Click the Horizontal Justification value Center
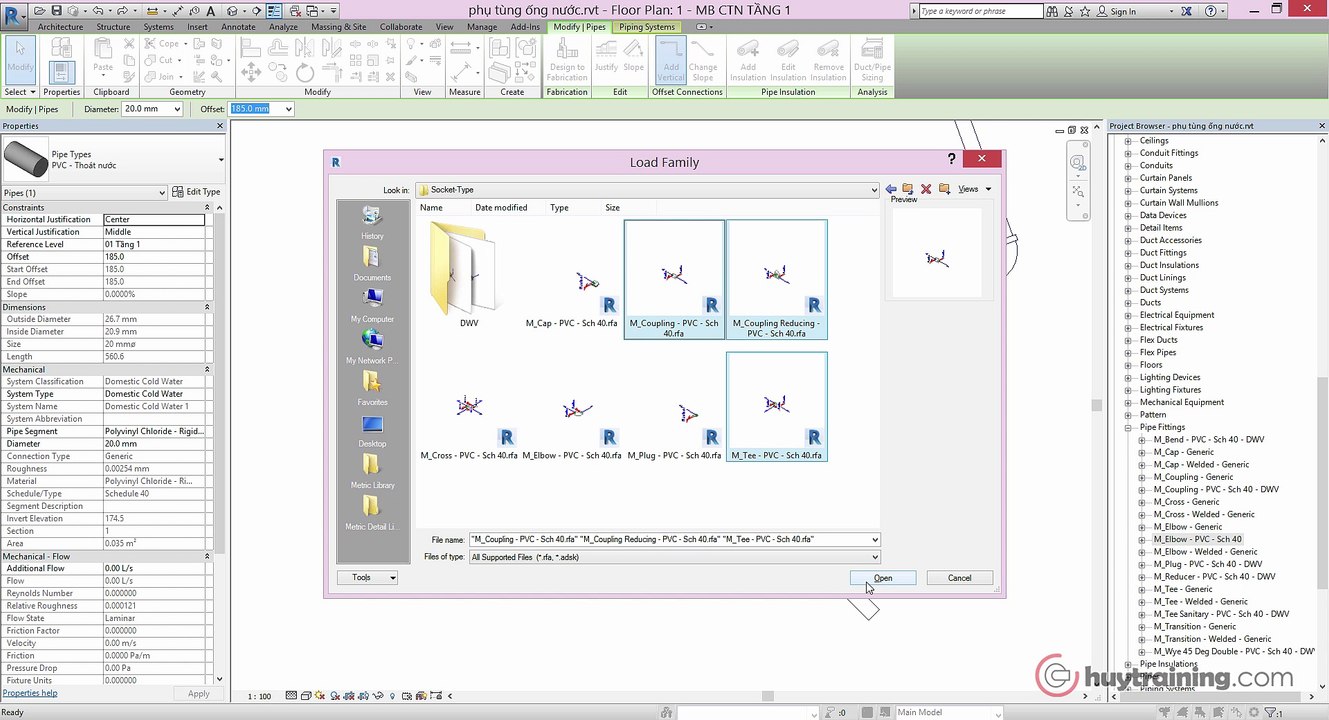1329x720 pixels. 154,219
